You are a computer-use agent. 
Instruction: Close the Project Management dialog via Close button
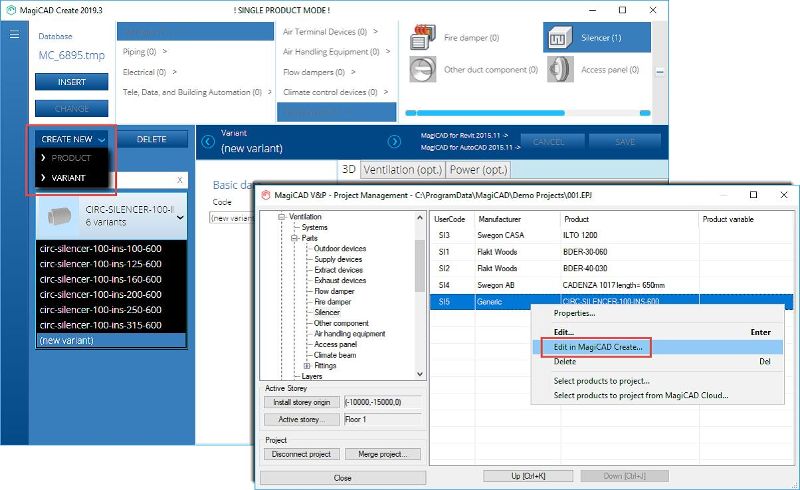[343, 478]
